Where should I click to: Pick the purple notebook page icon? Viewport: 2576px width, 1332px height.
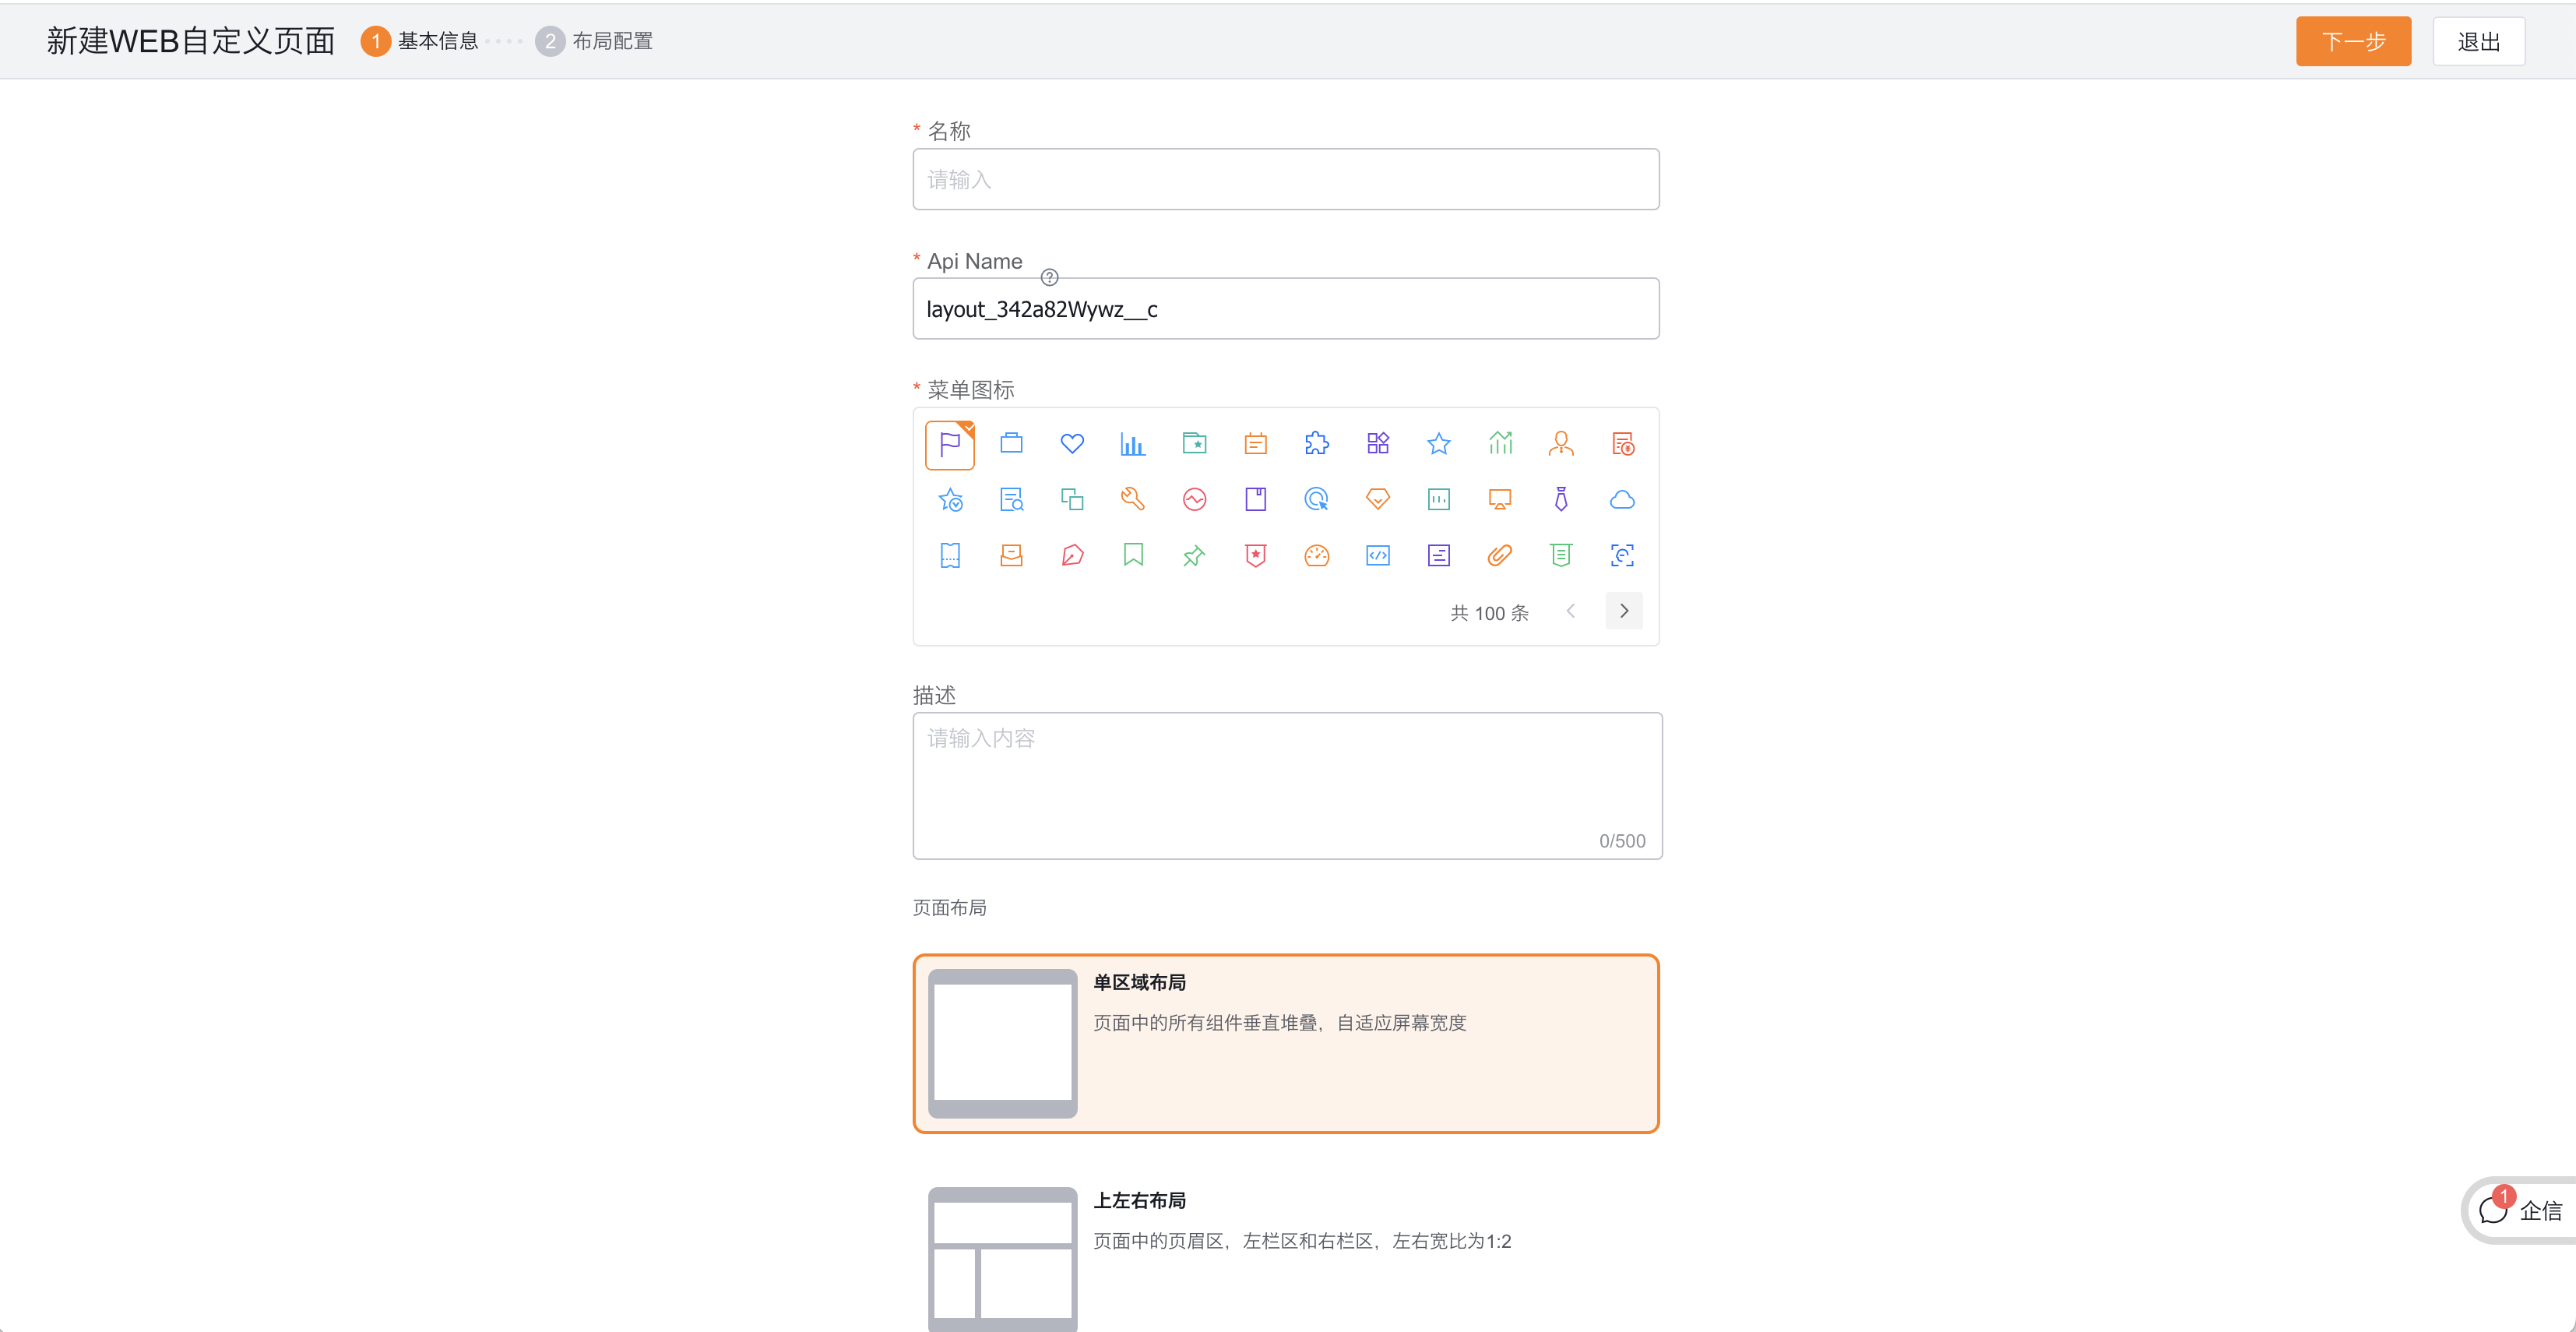coord(1256,500)
